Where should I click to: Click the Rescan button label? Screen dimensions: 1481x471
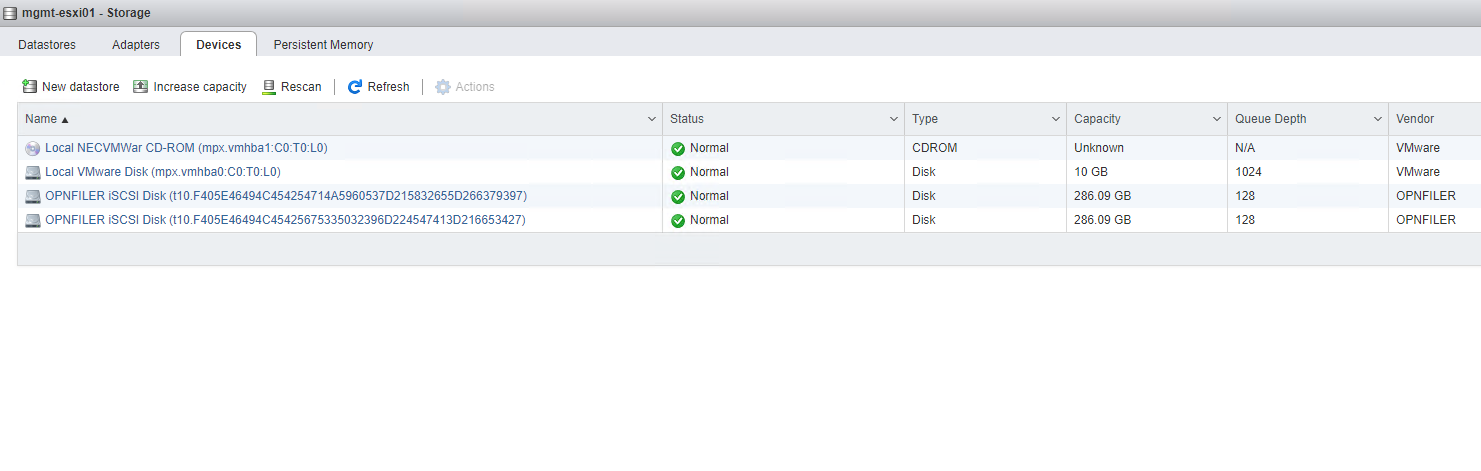tap(301, 87)
